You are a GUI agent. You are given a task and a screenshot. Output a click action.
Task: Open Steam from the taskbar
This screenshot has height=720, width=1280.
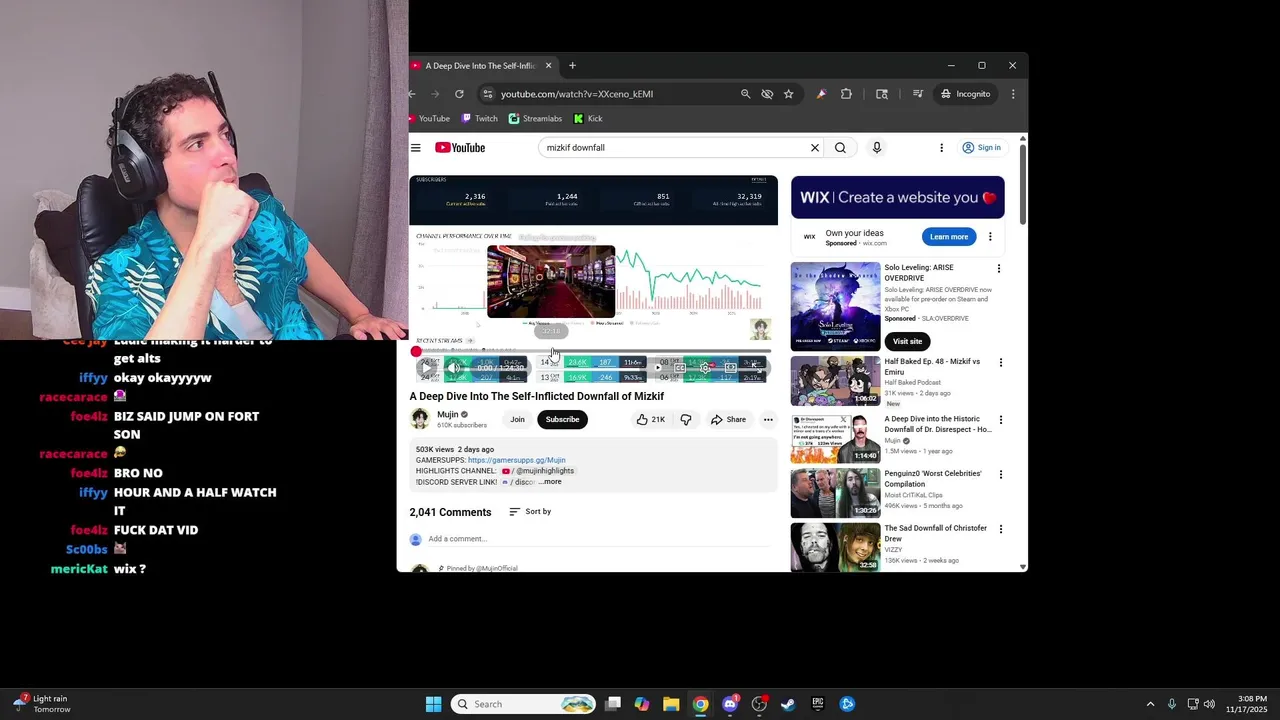click(788, 704)
